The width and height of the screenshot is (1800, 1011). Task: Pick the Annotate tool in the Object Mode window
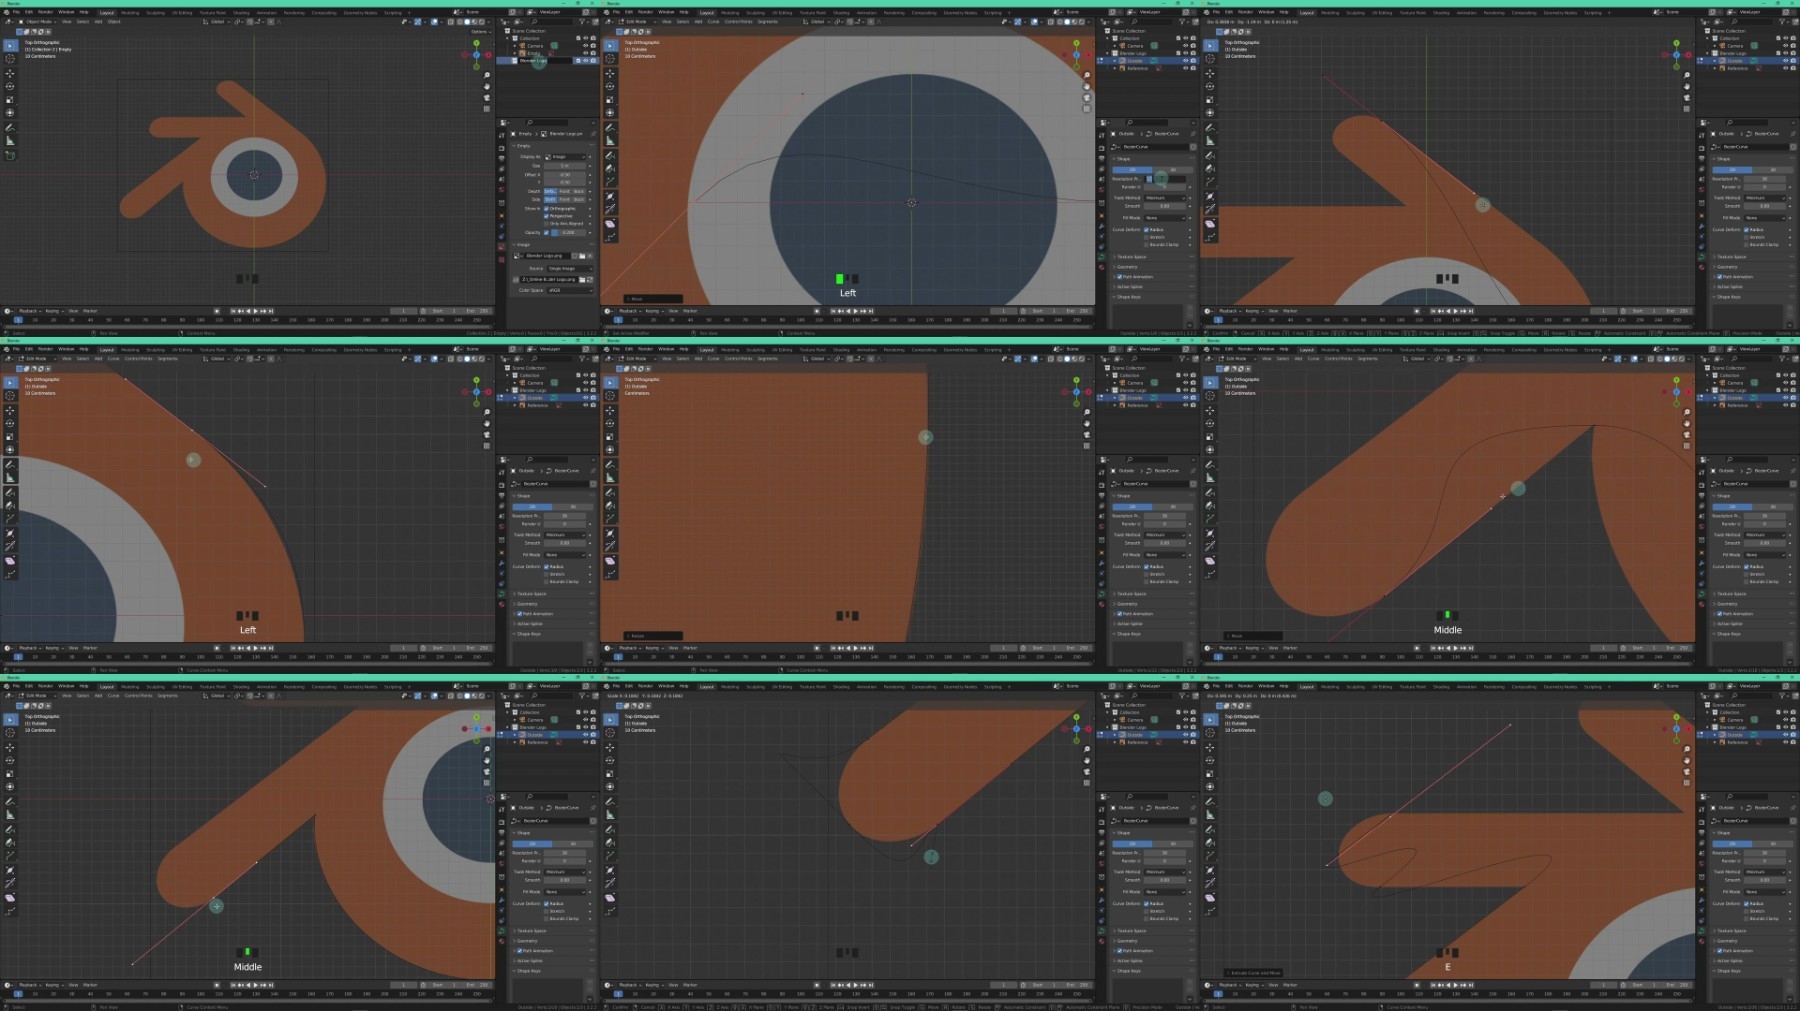pyautogui.click(x=10, y=128)
